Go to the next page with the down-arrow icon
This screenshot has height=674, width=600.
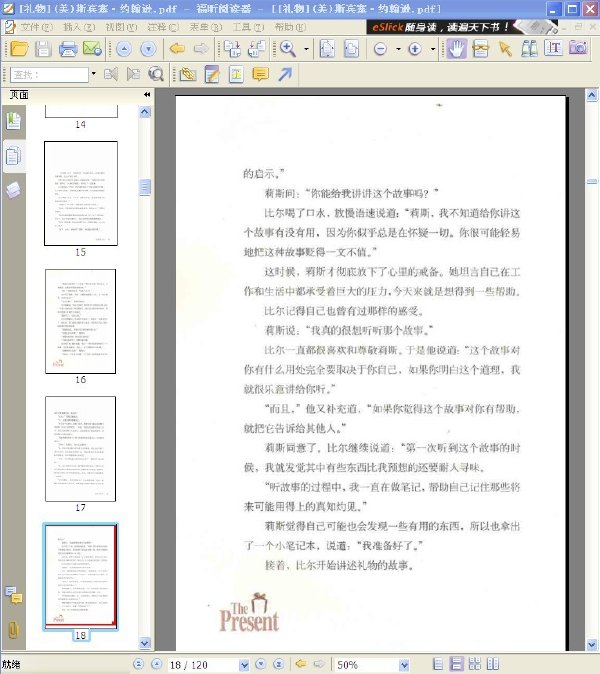pos(148,49)
